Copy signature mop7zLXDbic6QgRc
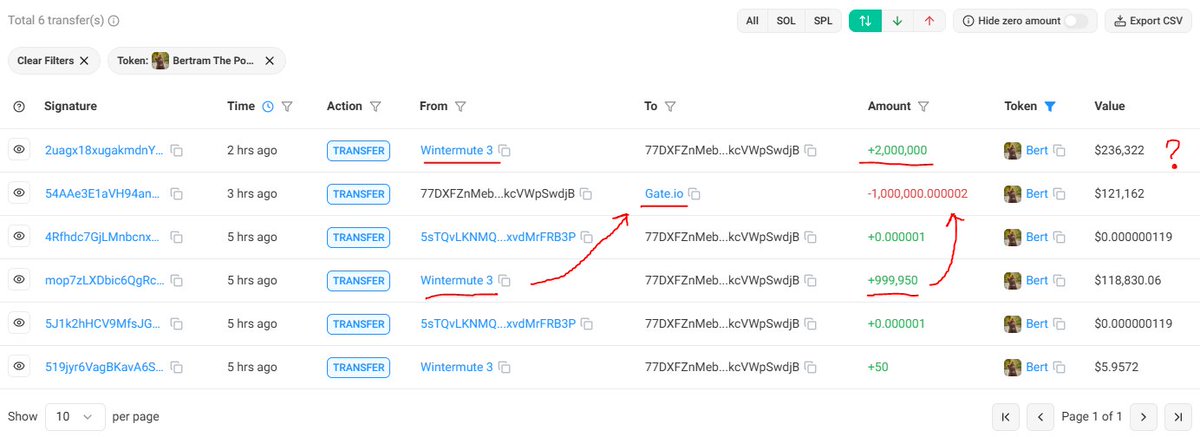This screenshot has height=437, width=1200. pyautogui.click(x=176, y=280)
